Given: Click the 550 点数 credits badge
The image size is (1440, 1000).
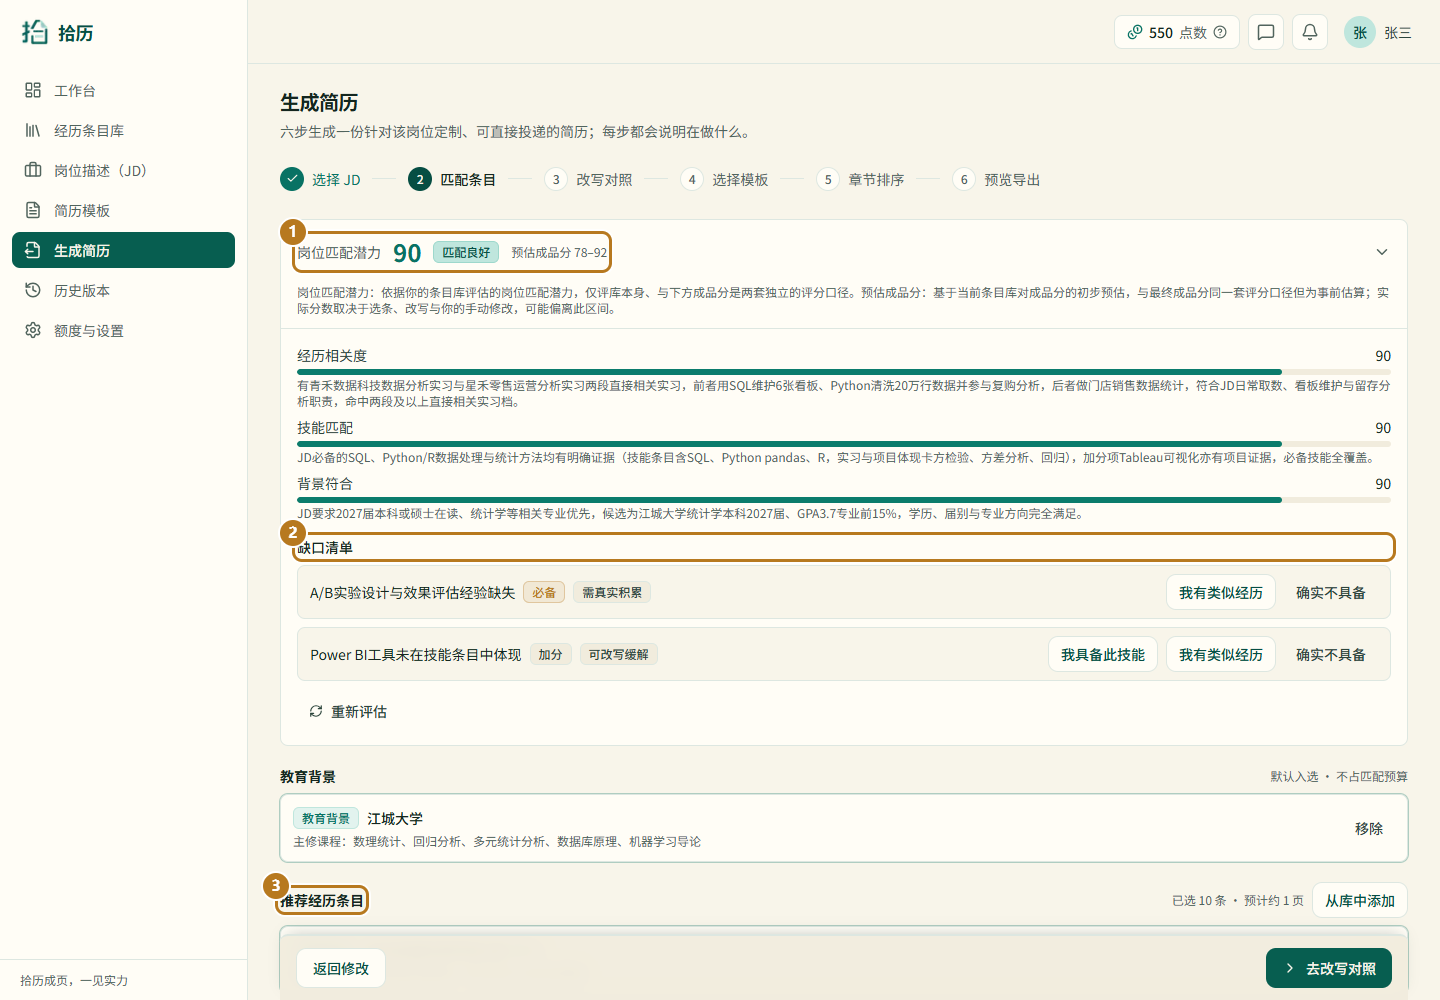Looking at the screenshot, I should pos(1176,32).
